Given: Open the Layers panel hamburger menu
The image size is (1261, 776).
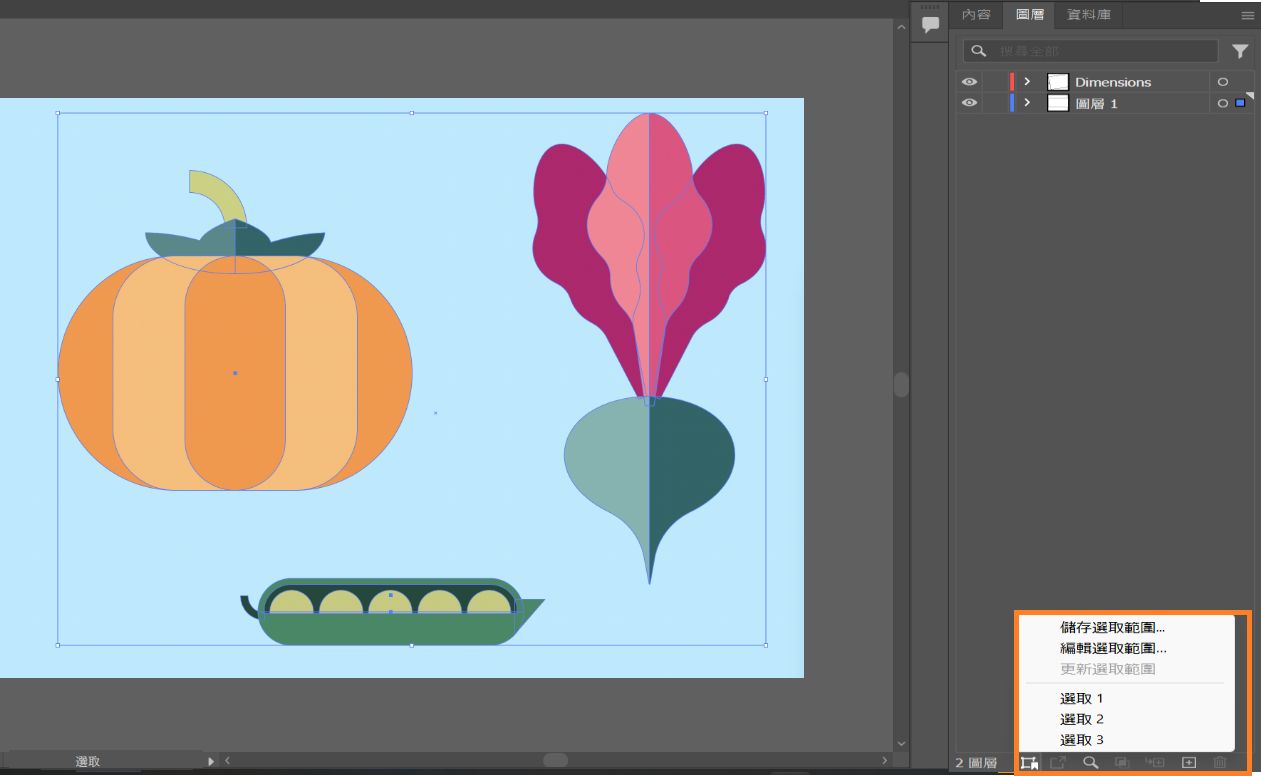Looking at the screenshot, I should point(1247,16).
